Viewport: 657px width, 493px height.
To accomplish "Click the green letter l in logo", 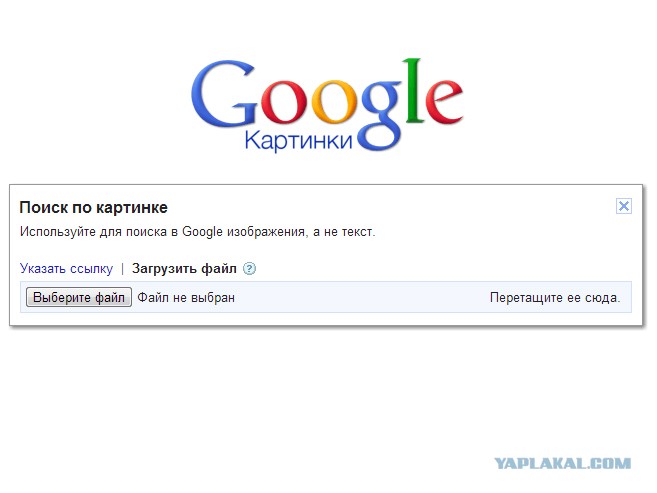I will click(x=413, y=90).
